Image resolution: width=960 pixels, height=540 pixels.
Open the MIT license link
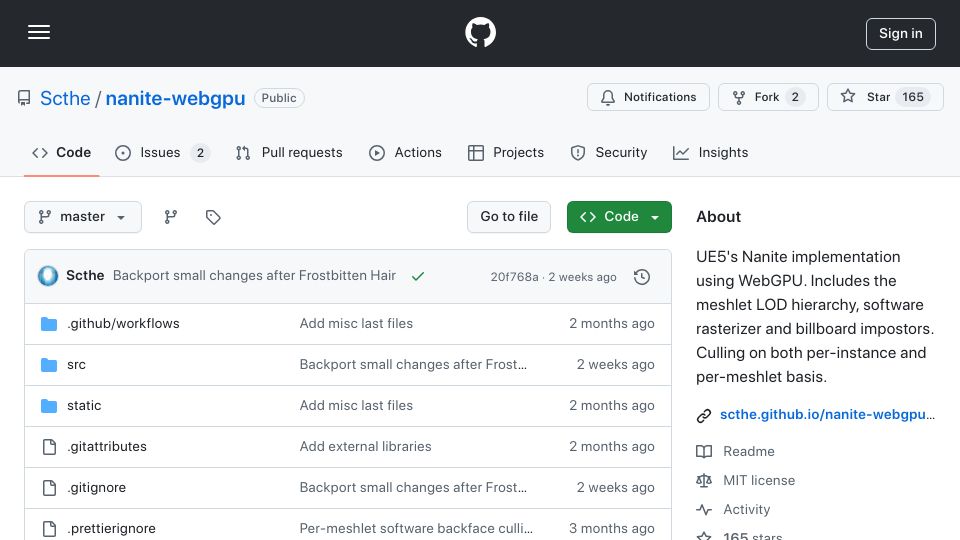click(759, 481)
